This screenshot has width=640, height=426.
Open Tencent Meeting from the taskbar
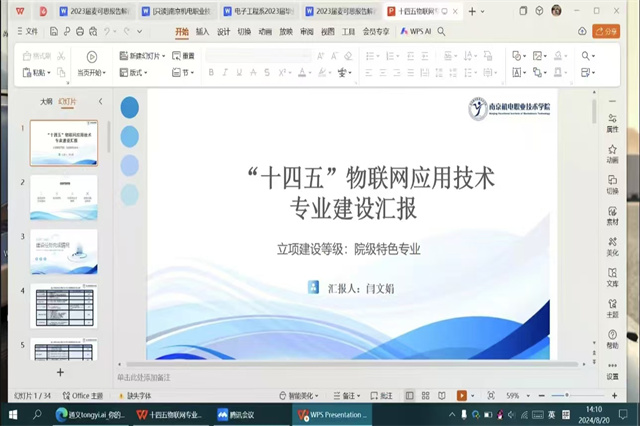[x=237, y=414]
